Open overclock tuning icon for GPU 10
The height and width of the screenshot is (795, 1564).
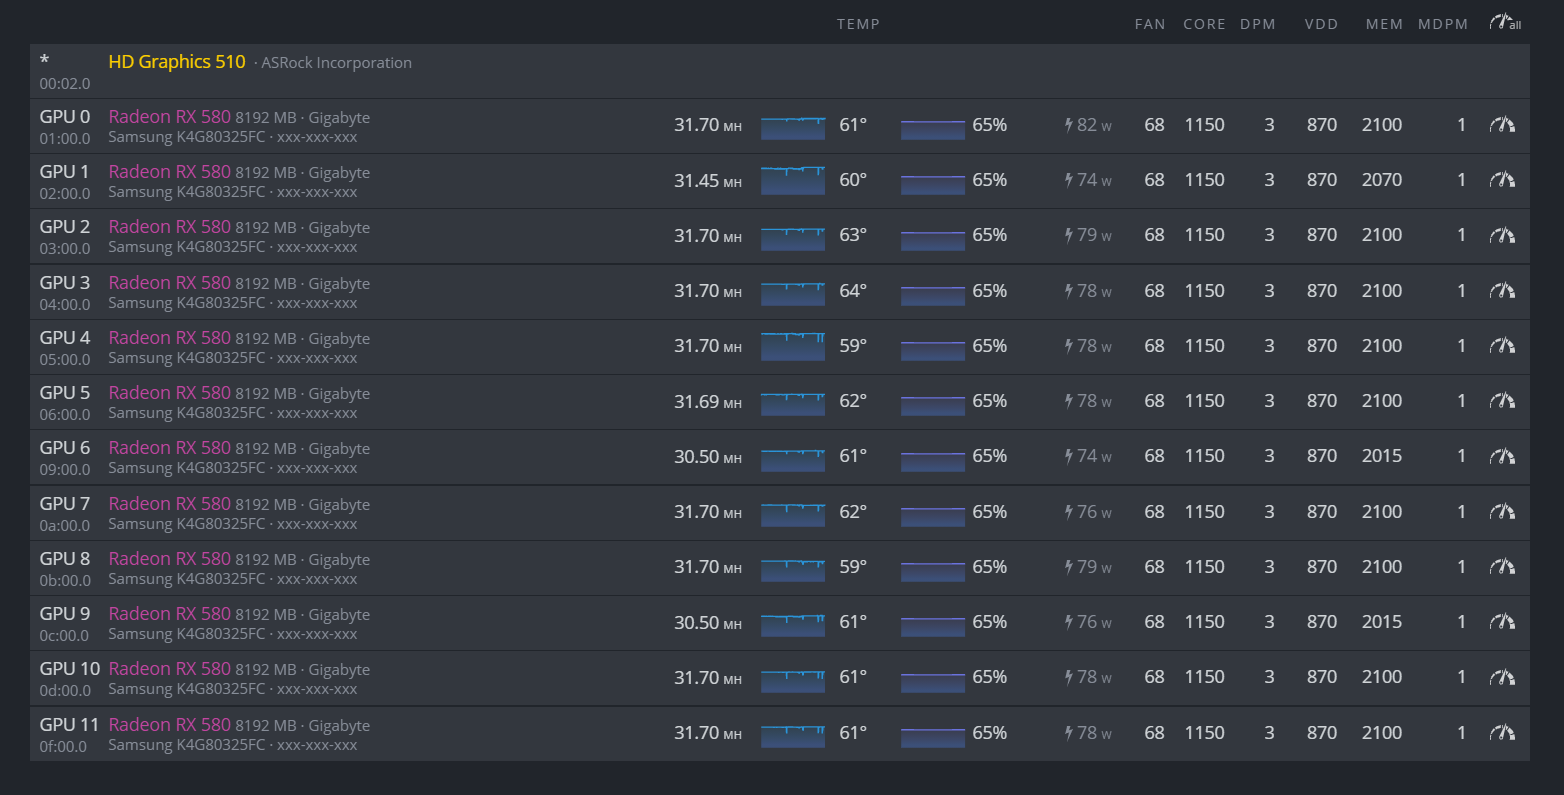(1502, 677)
